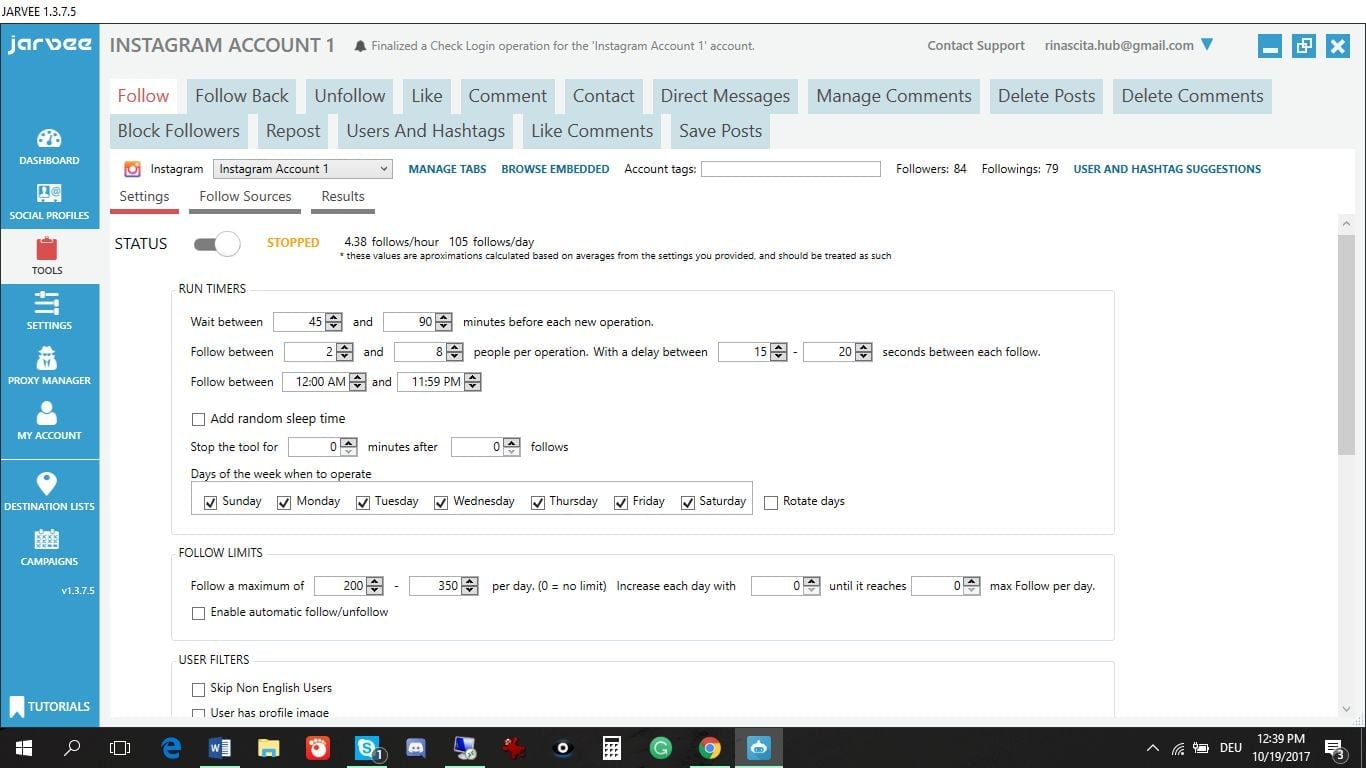Adjust the wait maximum 90 stepper

(444, 322)
